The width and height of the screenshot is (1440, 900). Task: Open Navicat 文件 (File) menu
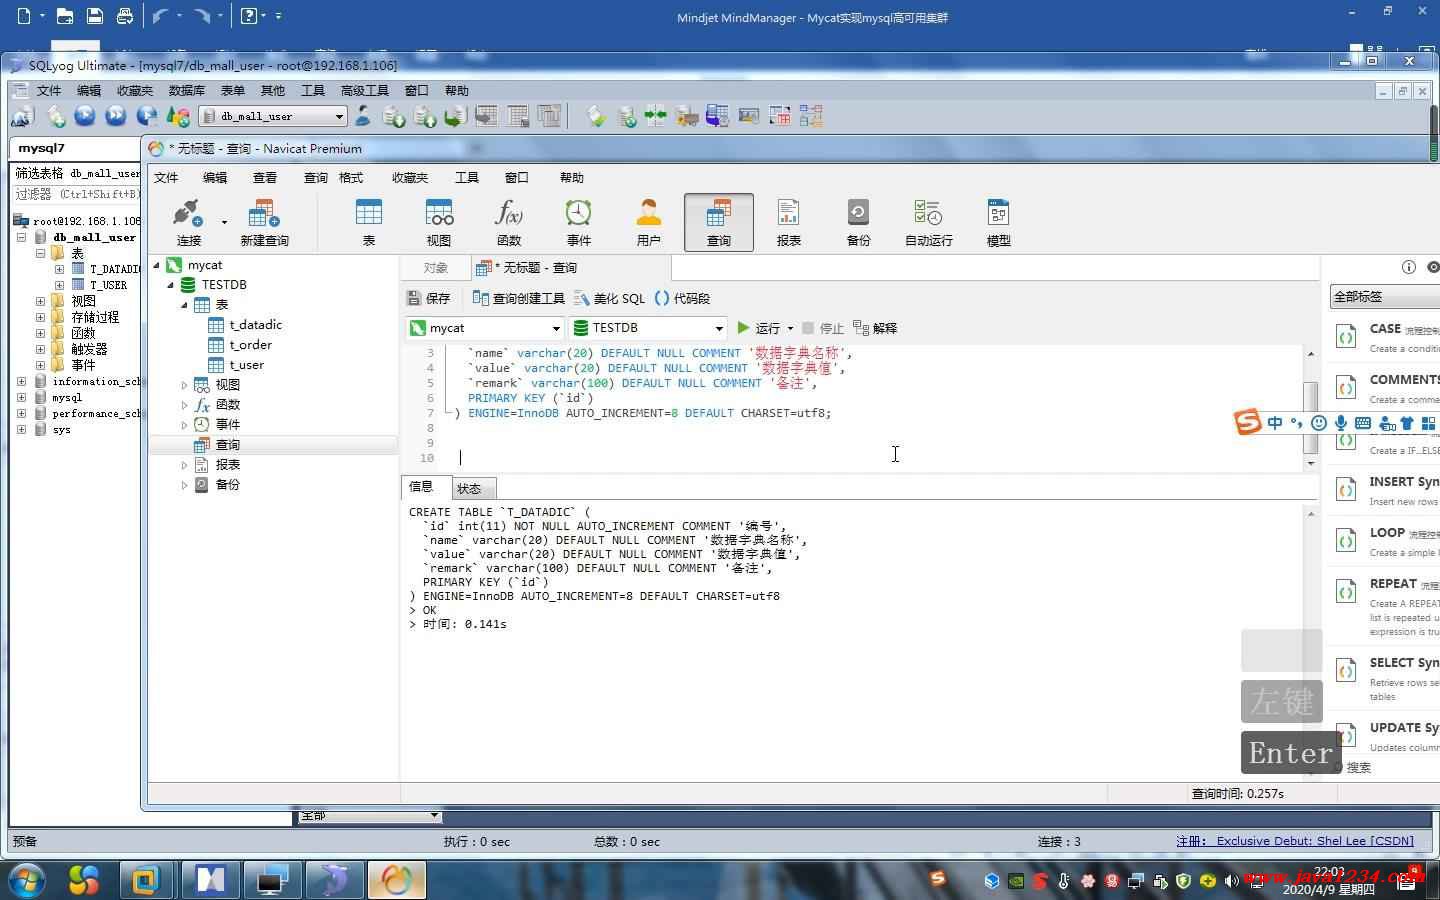pyautogui.click(x=166, y=177)
